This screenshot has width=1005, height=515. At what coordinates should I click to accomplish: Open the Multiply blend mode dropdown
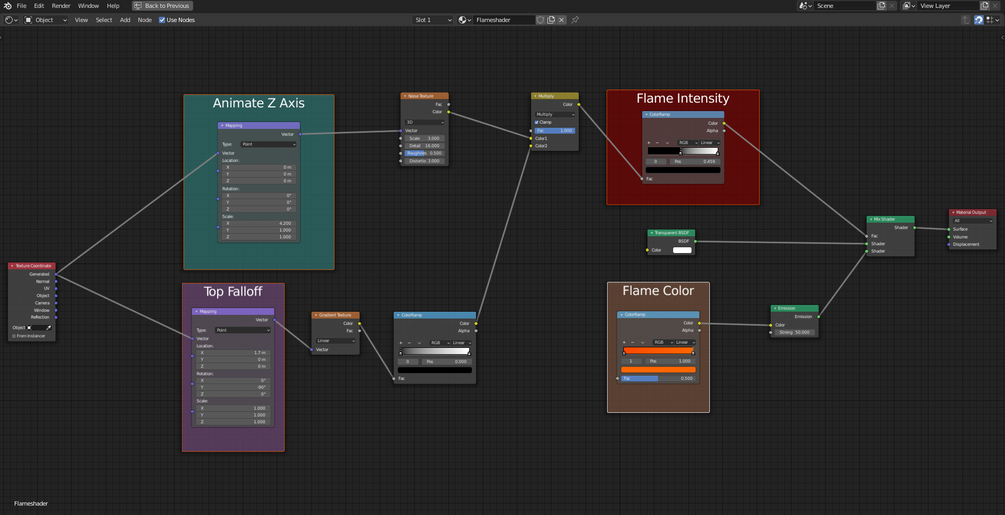pyautogui.click(x=555, y=115)
